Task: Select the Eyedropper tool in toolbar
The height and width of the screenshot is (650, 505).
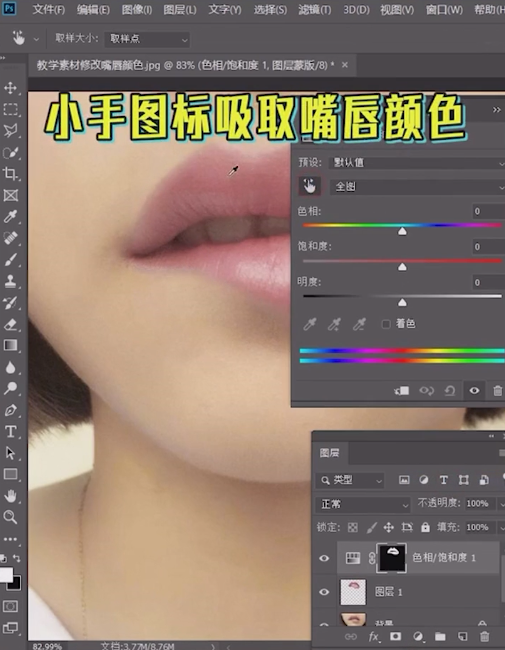Action: (10, 216)
